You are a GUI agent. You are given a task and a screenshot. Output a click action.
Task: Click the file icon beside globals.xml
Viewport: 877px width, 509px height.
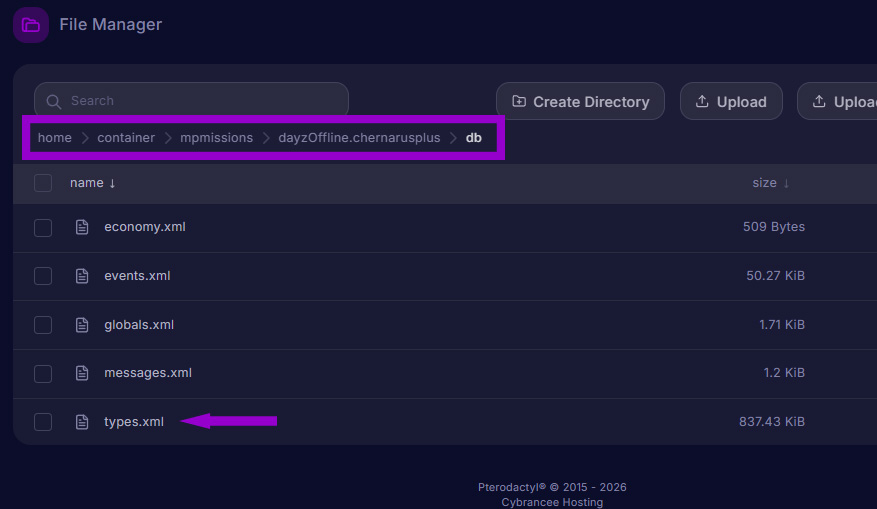coord(82,325)
